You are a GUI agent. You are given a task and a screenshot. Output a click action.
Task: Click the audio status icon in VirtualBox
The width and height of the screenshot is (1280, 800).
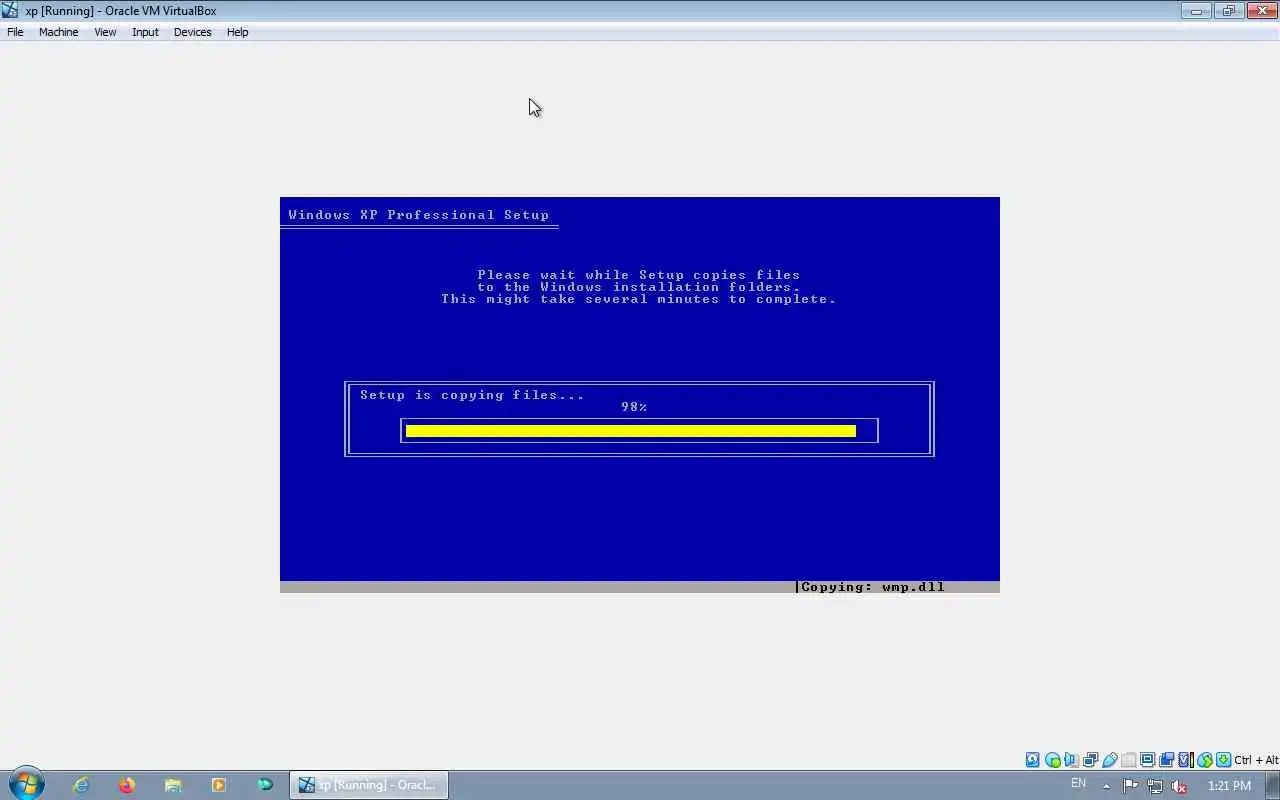(x=1071, y=760)
